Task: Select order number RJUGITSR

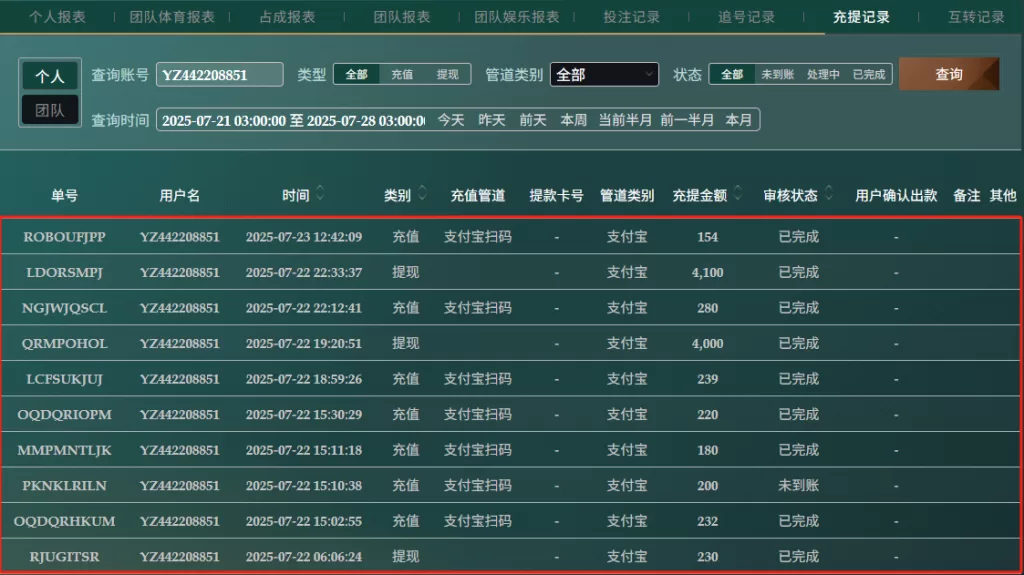Action: point(64,557)
